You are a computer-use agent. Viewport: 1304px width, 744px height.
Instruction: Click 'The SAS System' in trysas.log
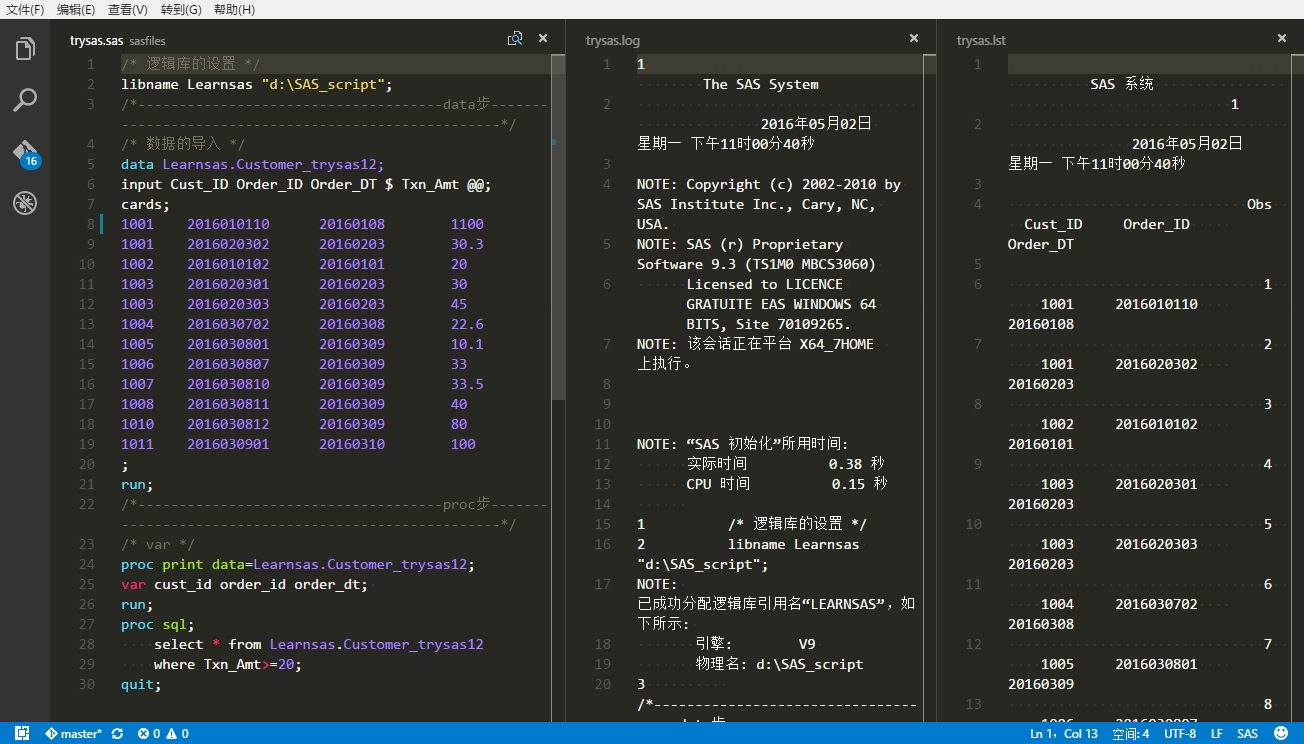tap(761, 84)
